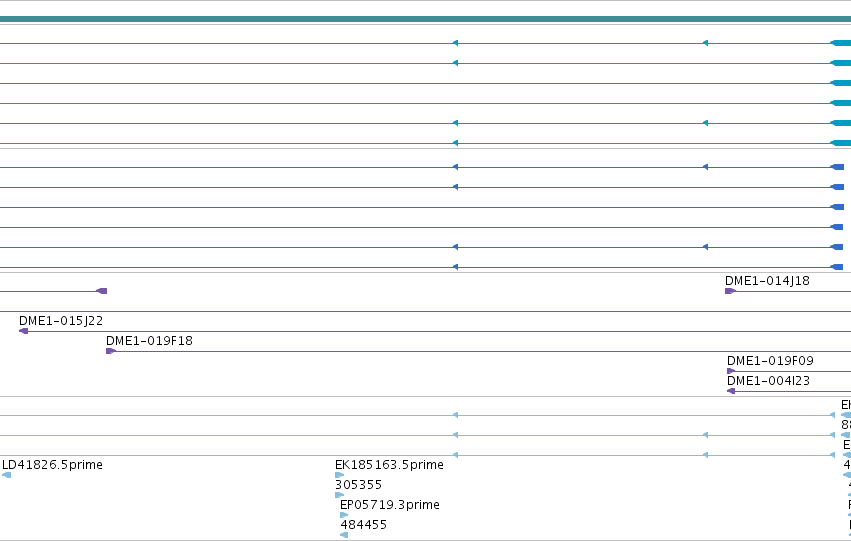This screenshot has width=851, height=541.
Task: Select the EK185163.5prime label
Action: (x=389, y=465)
